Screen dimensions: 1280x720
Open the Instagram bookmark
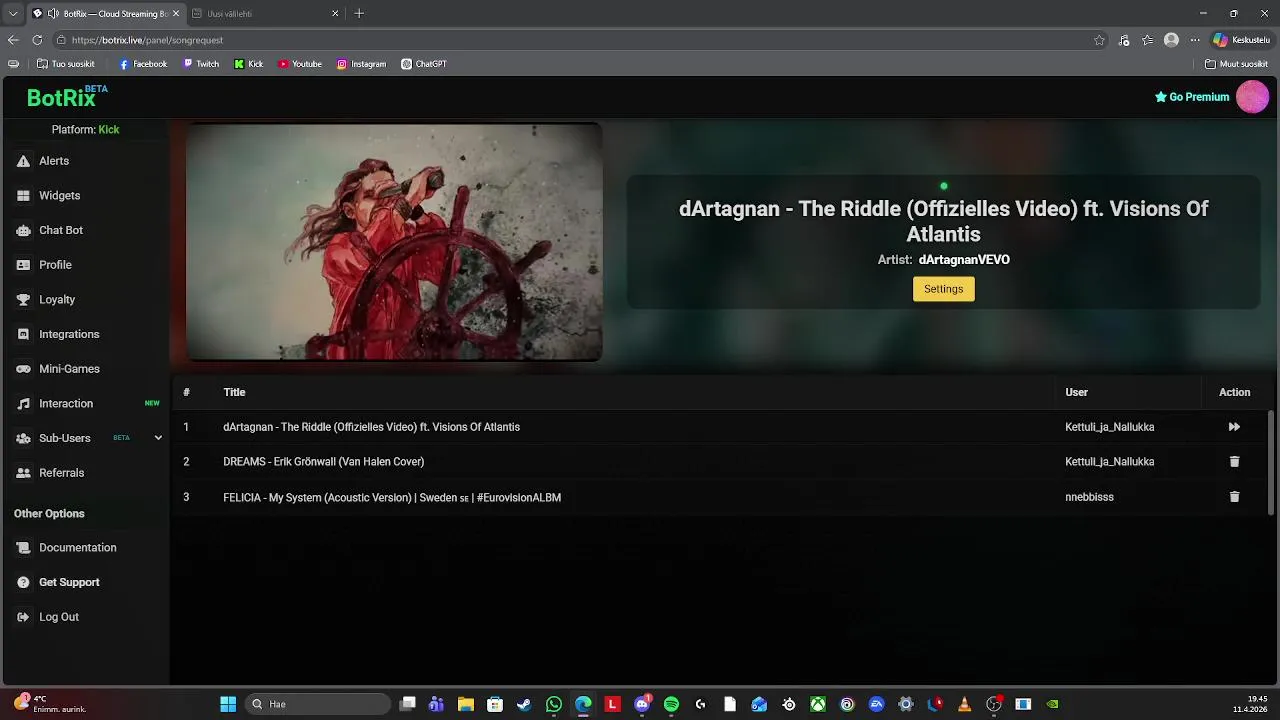(361, 64)
